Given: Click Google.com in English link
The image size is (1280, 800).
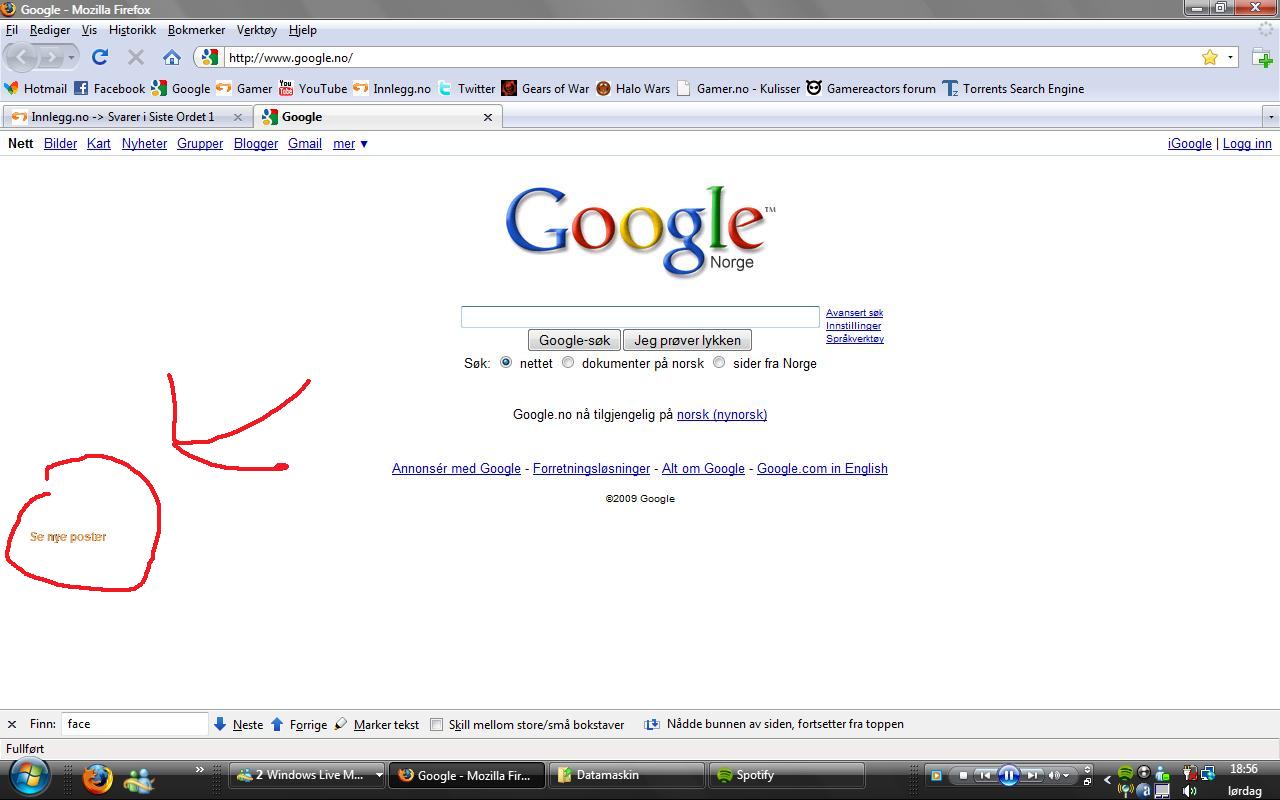Looking at the screenshot, I should [822, 468].
